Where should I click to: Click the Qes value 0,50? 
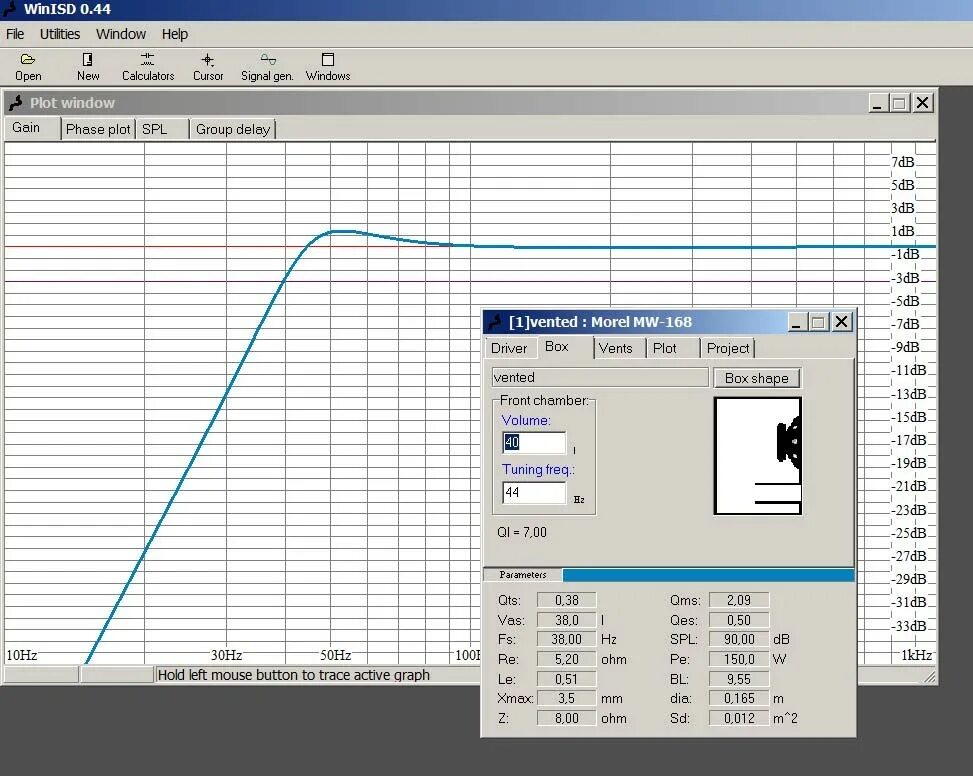739,620
